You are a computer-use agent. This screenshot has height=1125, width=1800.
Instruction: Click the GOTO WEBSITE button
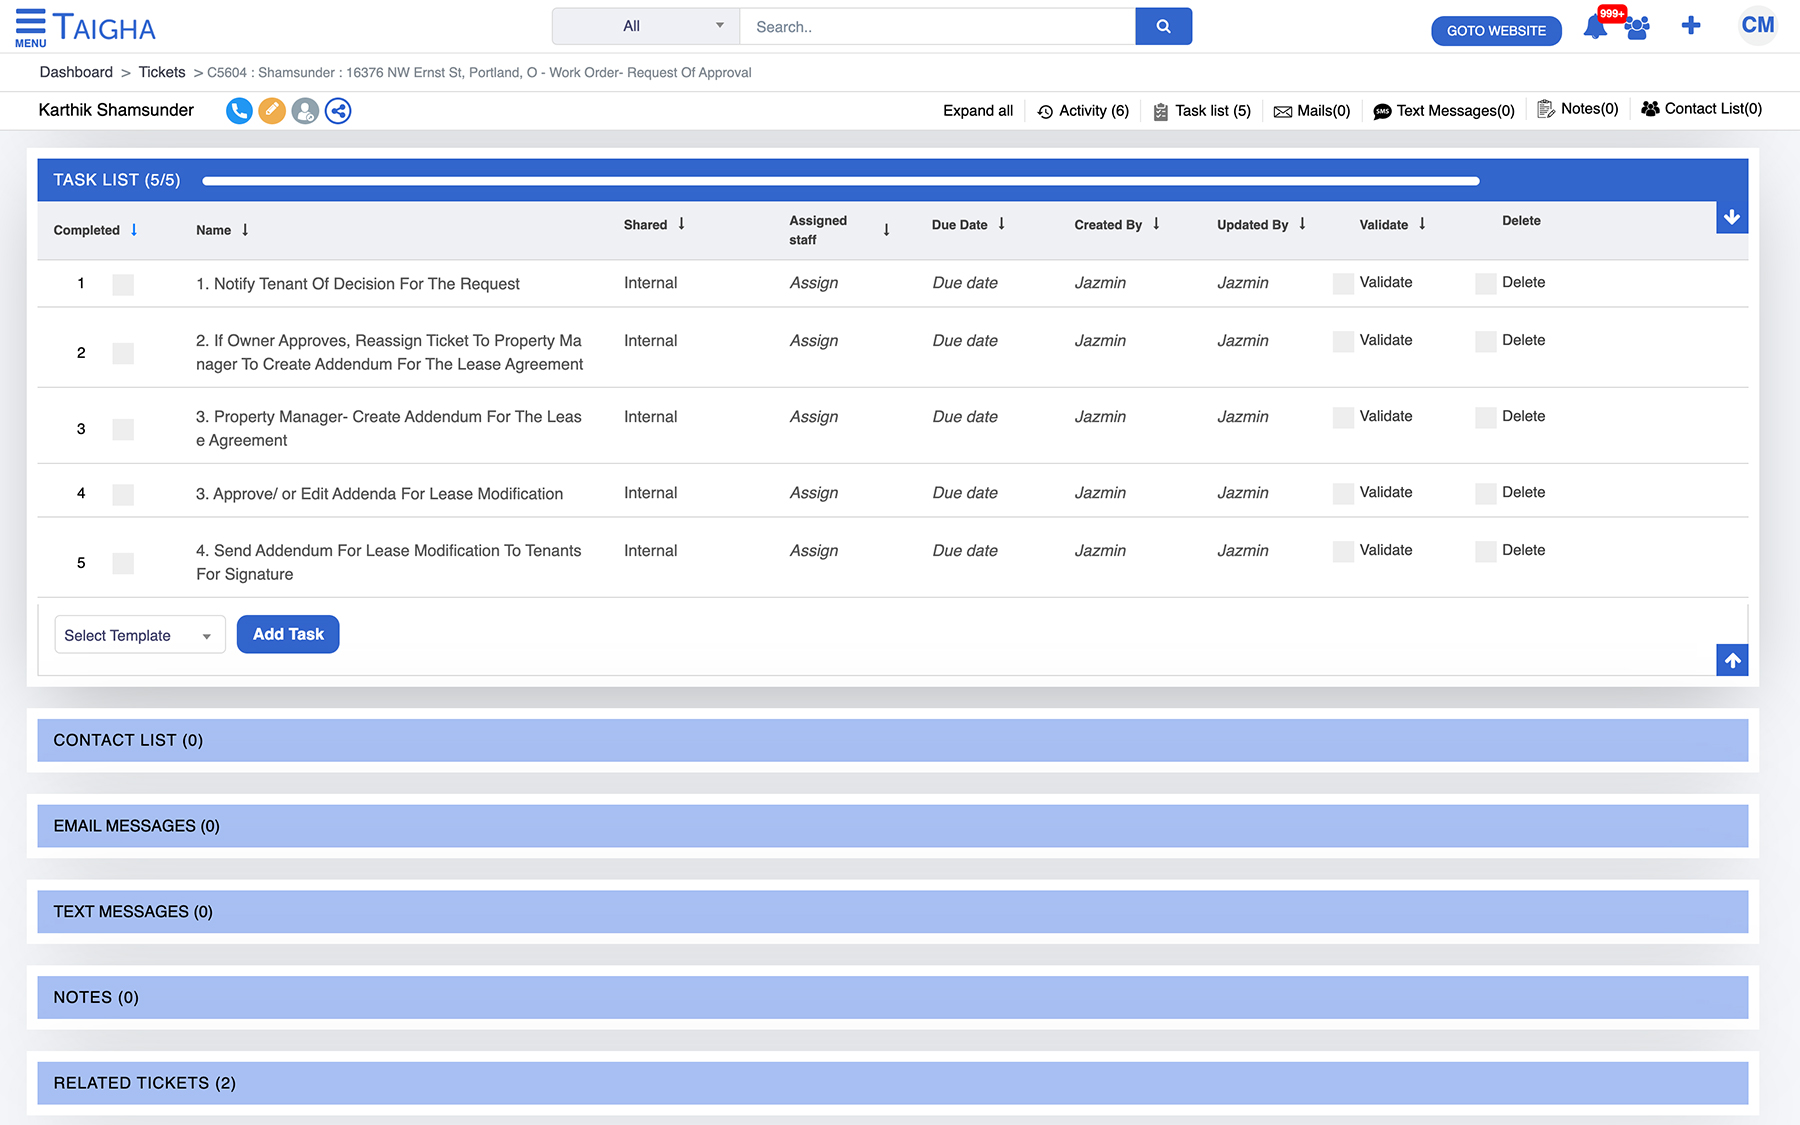pyautogui.click(x=1496, y=31)
